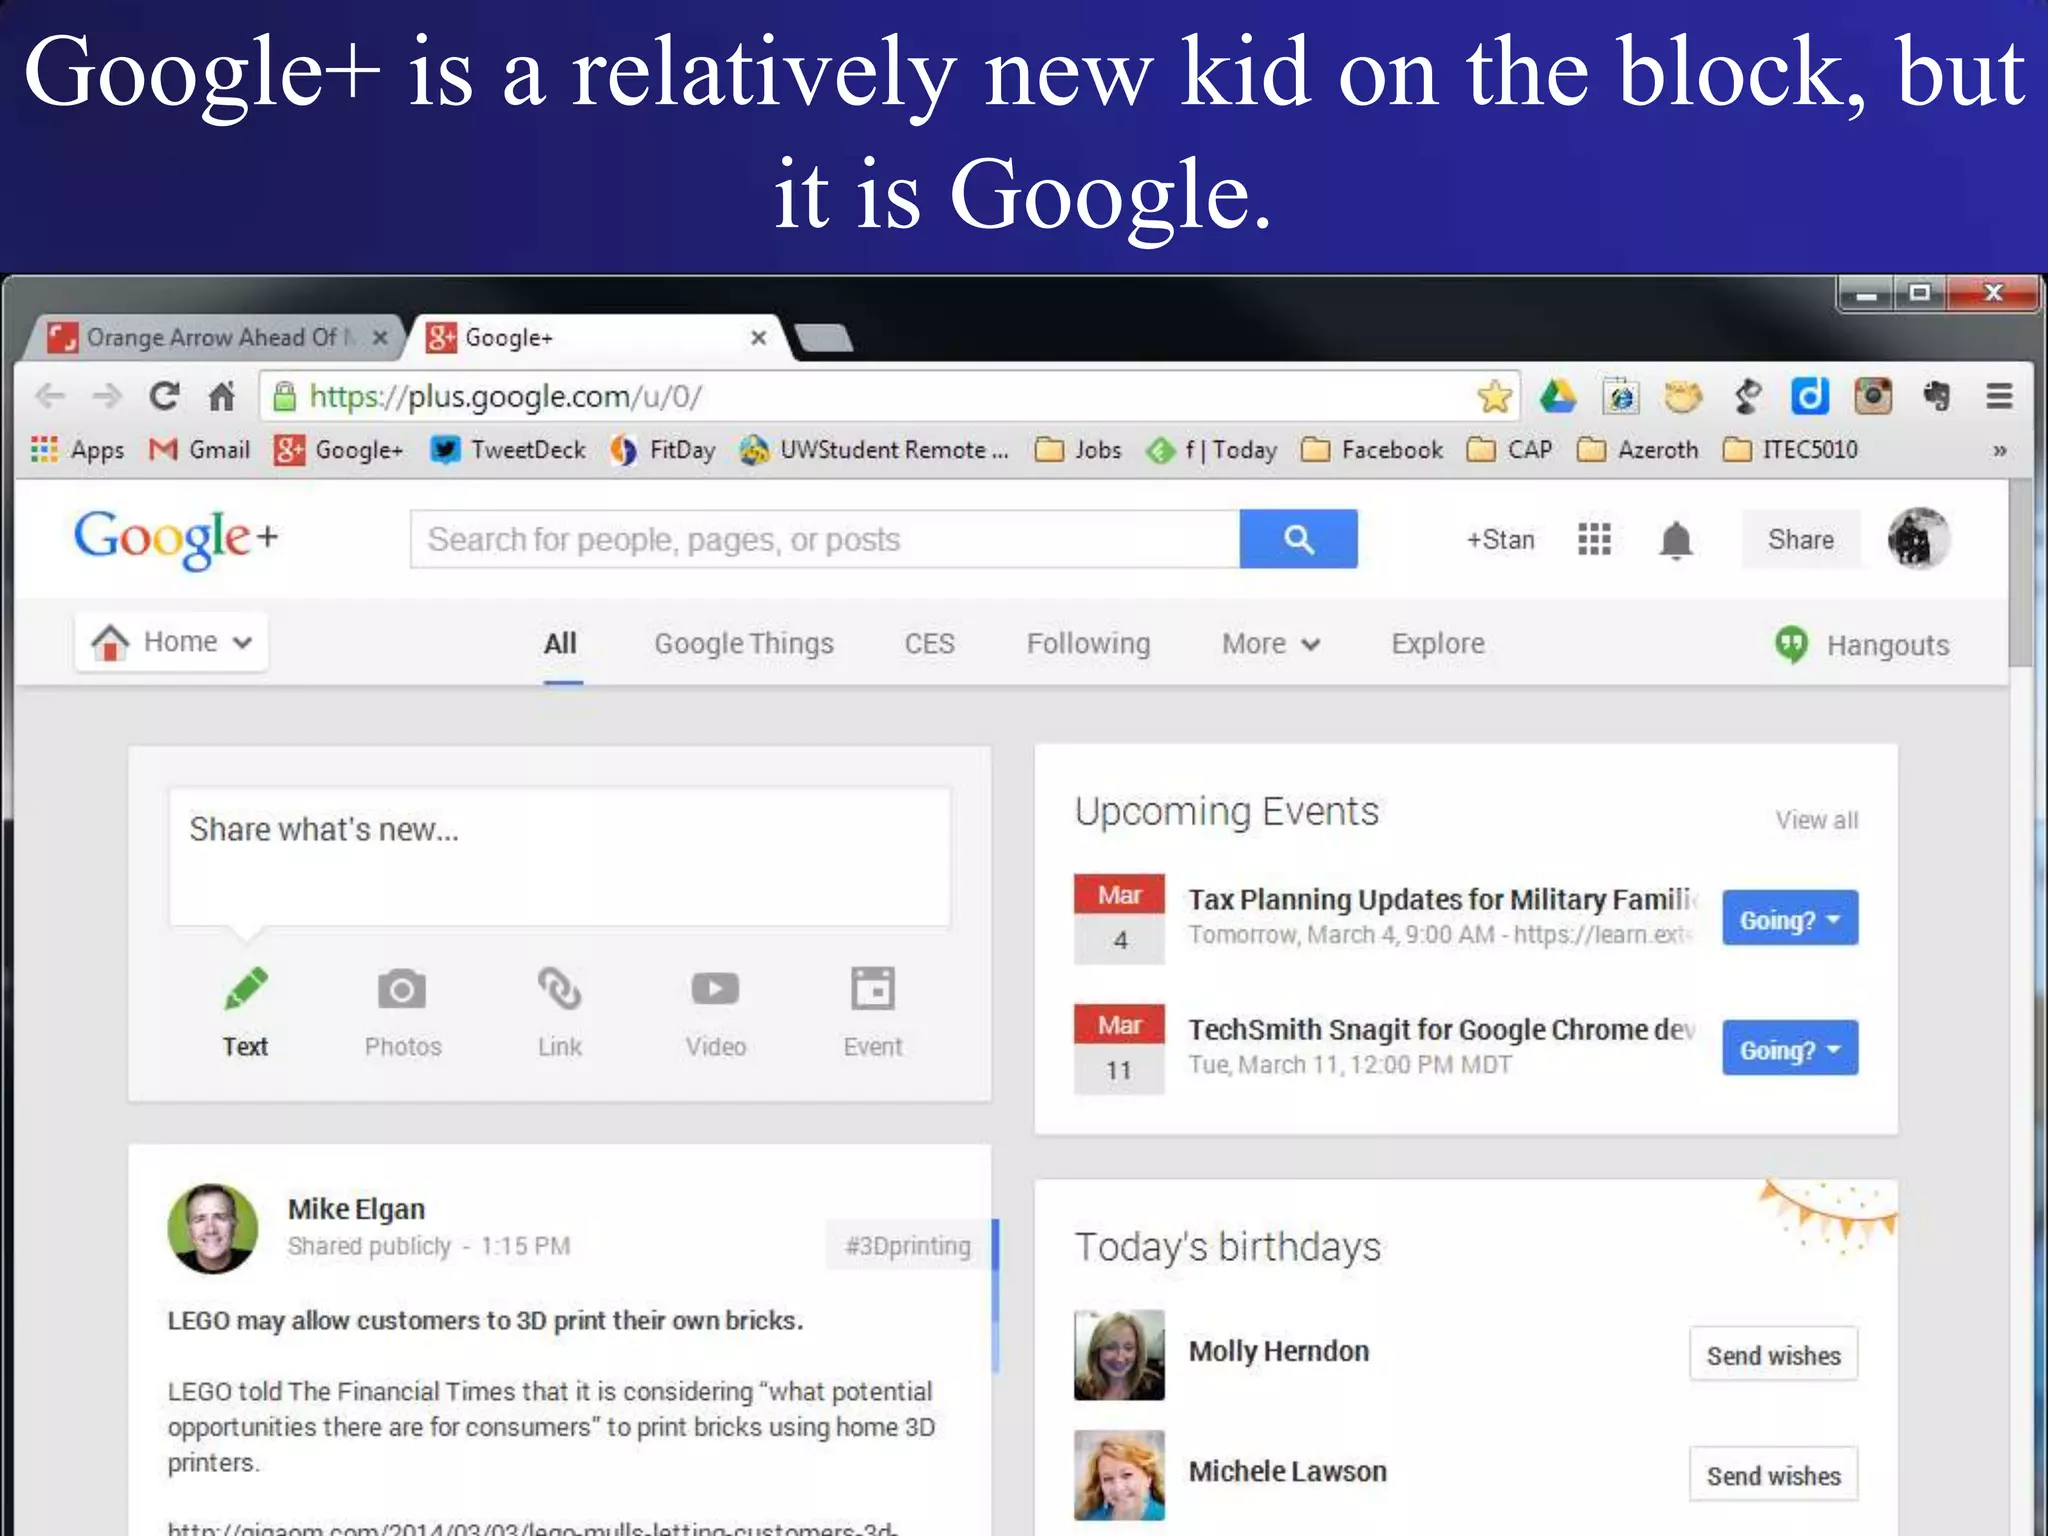Choose the Link chain post type
The height and width of the screenshot is (1536, 2048).
[560, 1012]
